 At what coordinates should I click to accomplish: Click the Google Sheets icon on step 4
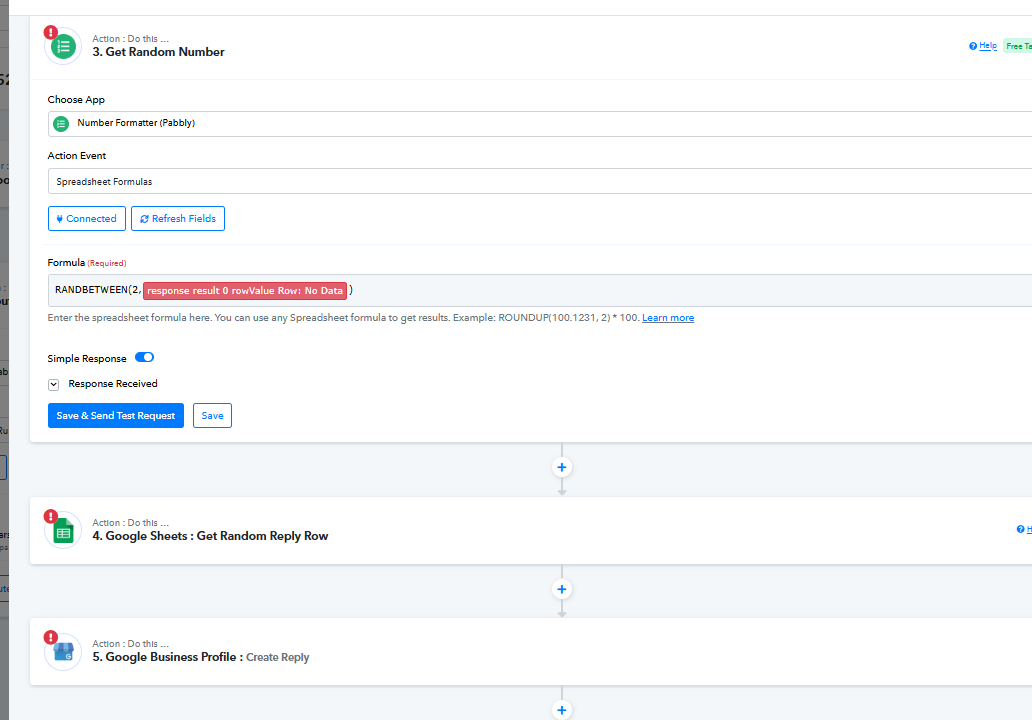tap(63, 531)
